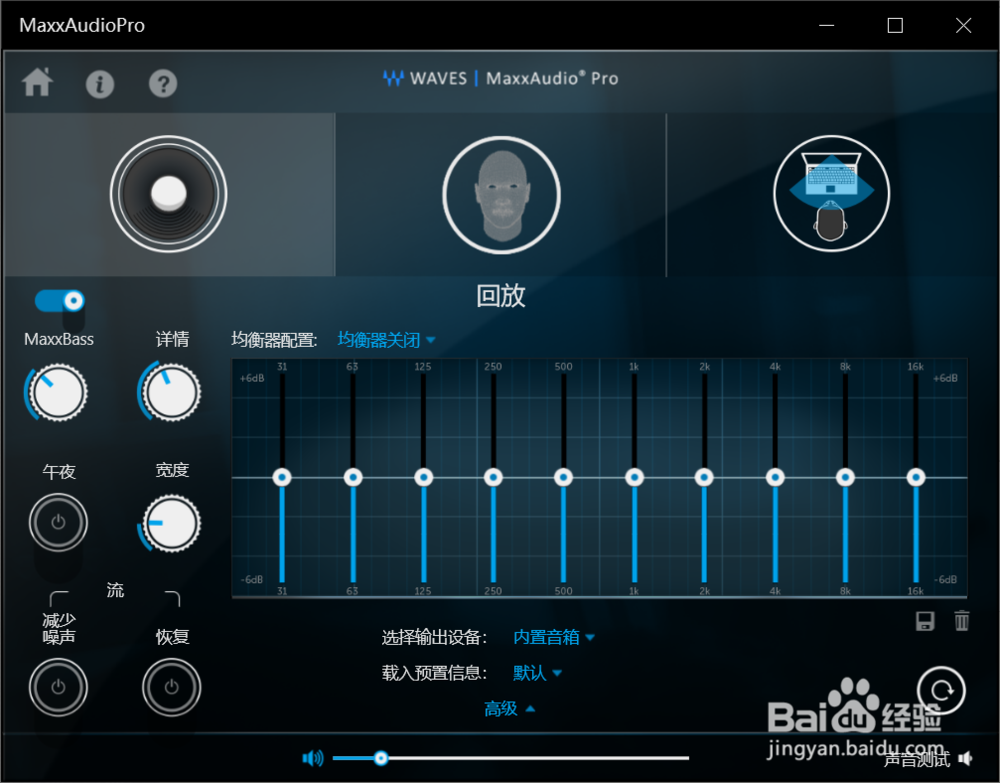Click the circular reset arrow button
The height and width of the screenshot is (783, 1000).
(x=941, y=691)
